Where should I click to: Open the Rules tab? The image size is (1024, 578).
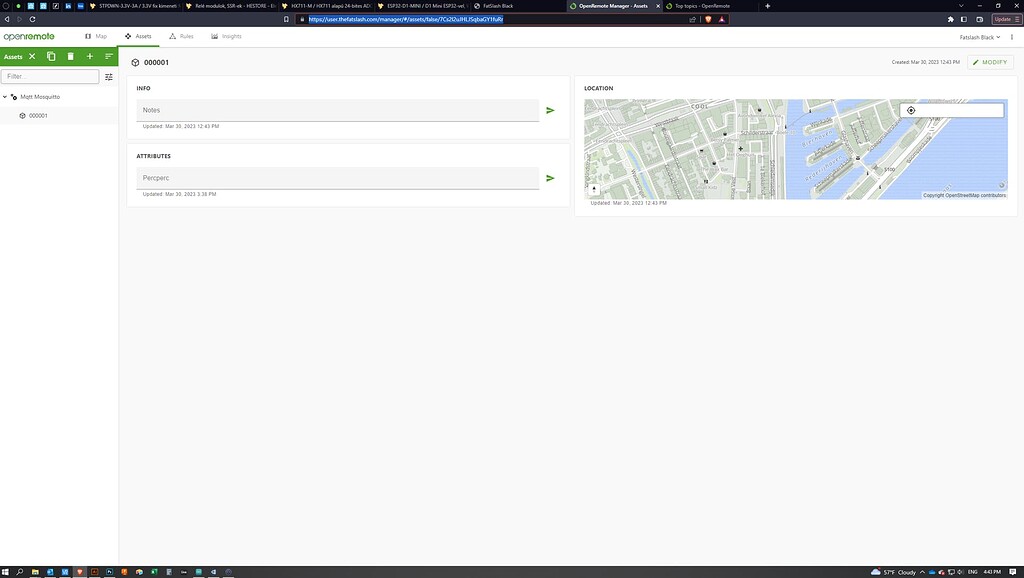tap(181, 36)
